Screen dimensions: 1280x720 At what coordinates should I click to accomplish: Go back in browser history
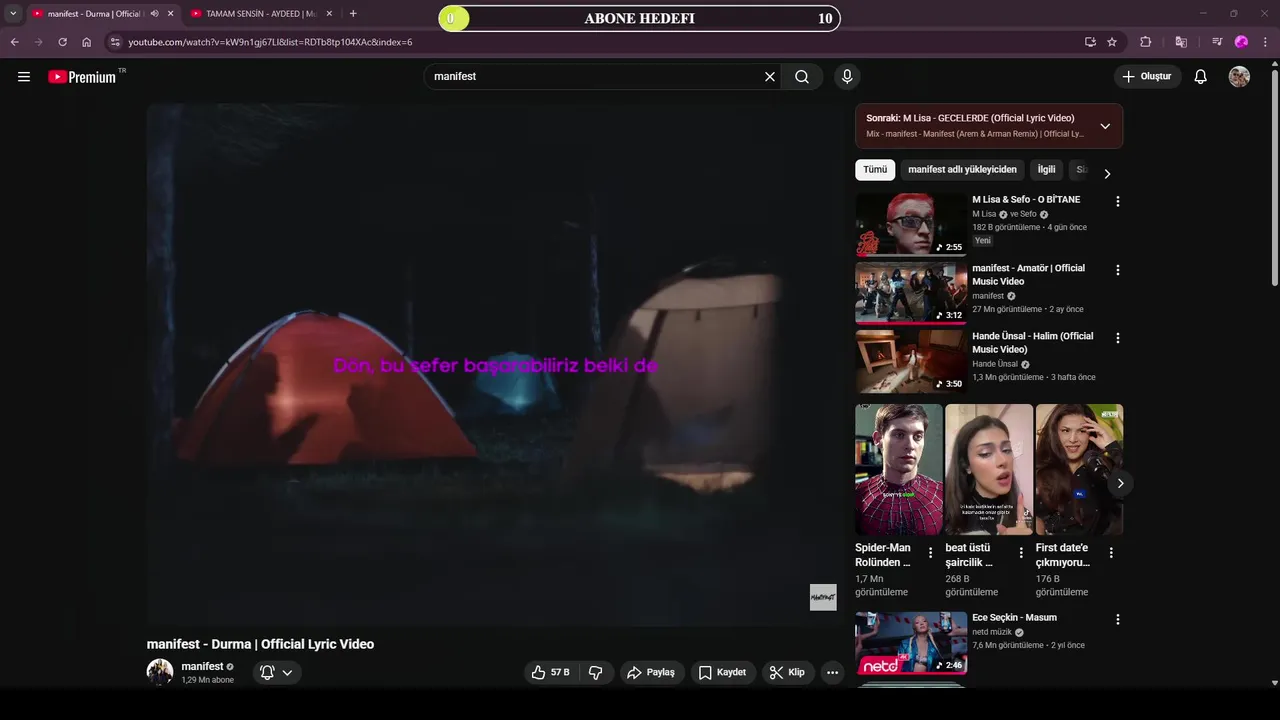click(x=15, y=42)
